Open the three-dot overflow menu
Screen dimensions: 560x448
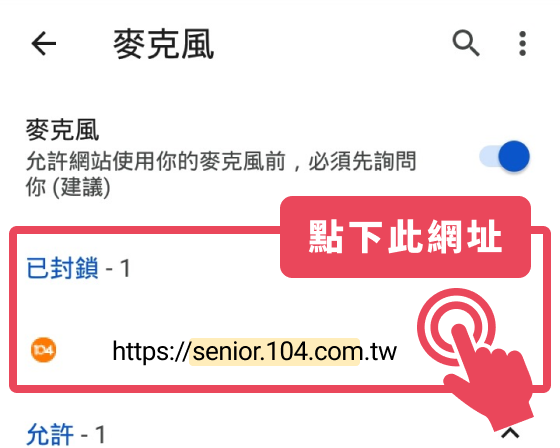point(522,44)
